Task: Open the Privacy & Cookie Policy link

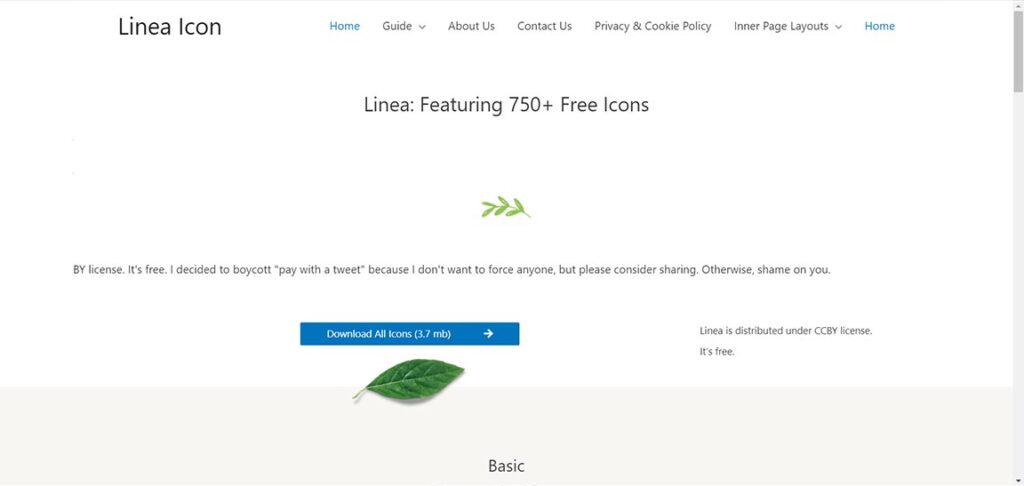Action: pos(652,26)
